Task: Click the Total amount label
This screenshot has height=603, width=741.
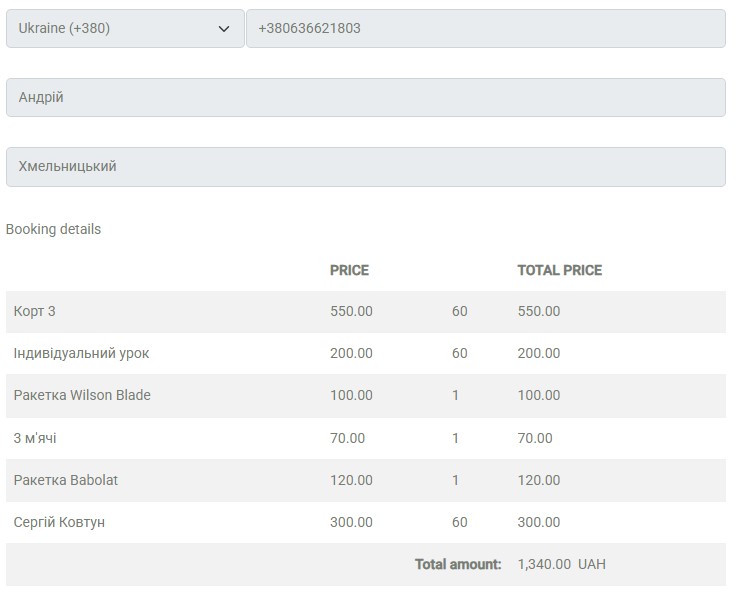Action: (458, 565)
